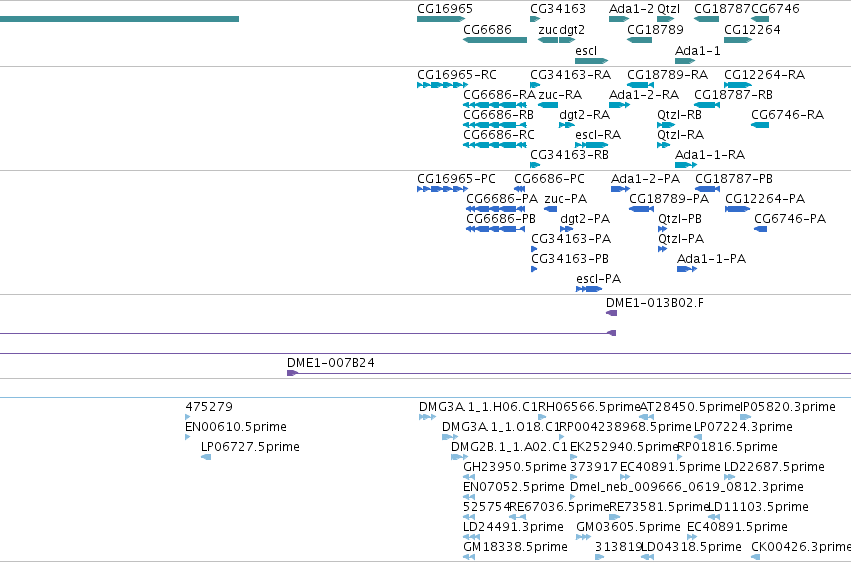The height and width of the screenshot is (562, 851).
Task: Click the CG16965 gene label
Action: pyautogui.click(x=444, y=9)
